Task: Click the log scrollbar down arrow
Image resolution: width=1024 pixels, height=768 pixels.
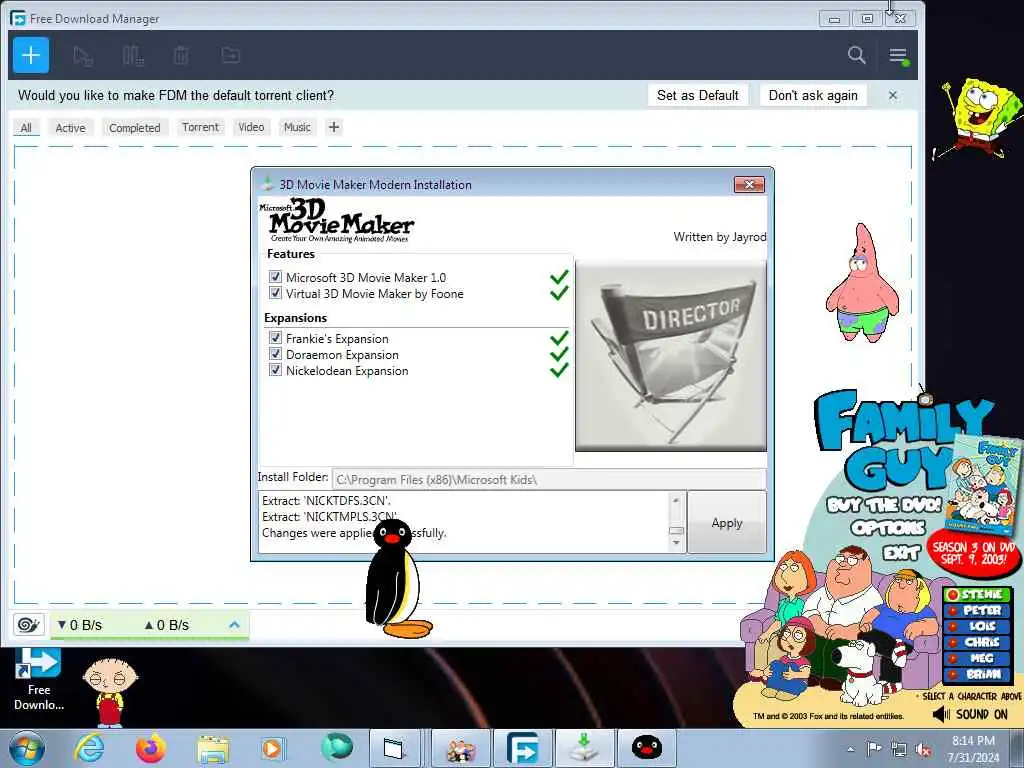Action: coord(676,543)
